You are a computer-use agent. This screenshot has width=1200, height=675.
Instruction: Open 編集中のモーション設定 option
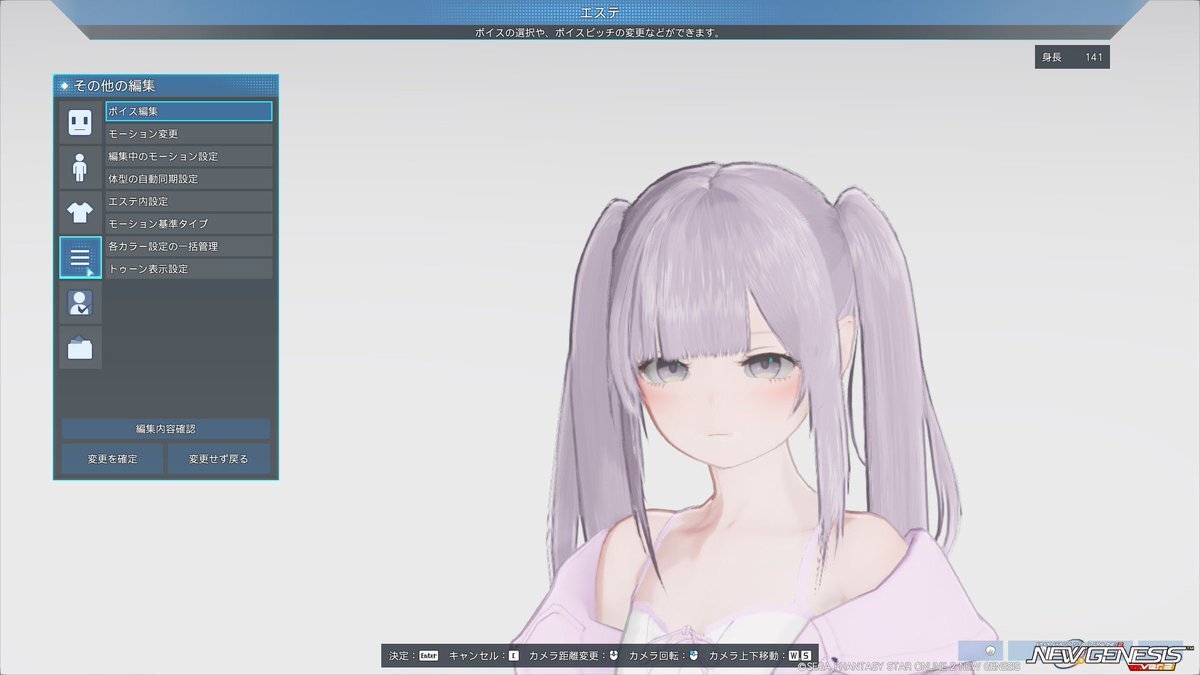(x=189, y=157)
